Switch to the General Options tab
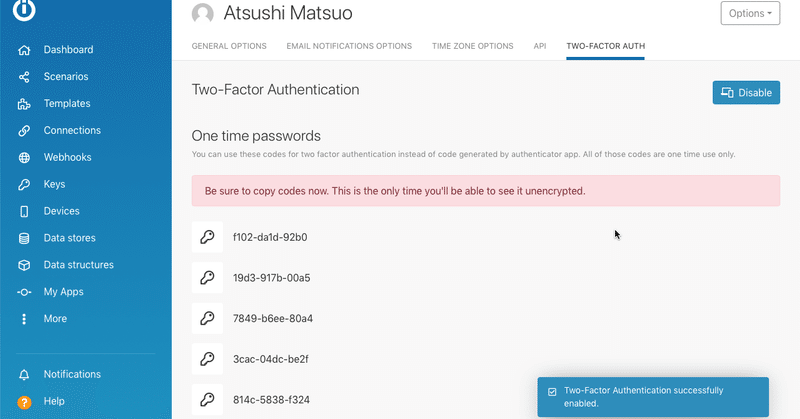The width and height of the screenshot is (800, 419). coord(229,46)
